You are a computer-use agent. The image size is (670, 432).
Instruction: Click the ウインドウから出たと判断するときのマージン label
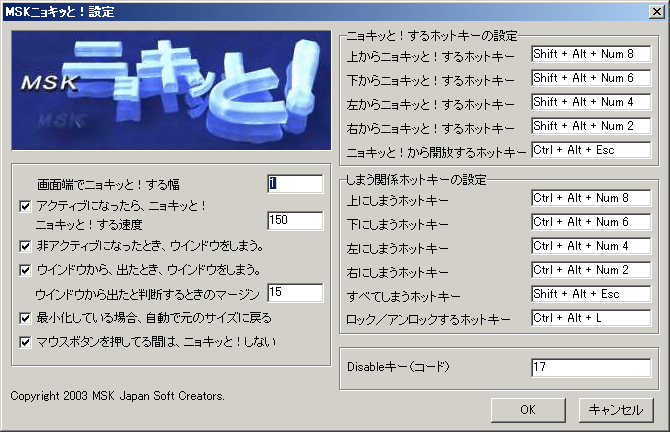[147, 294]
